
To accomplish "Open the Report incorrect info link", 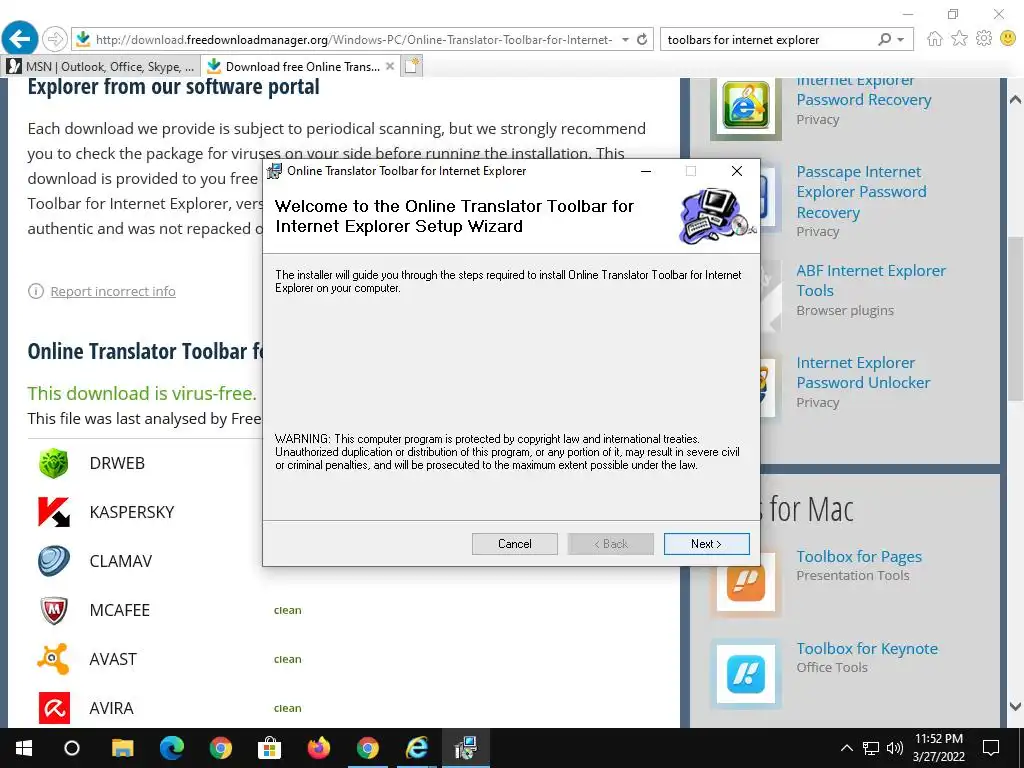I will (x=113, y=291).
